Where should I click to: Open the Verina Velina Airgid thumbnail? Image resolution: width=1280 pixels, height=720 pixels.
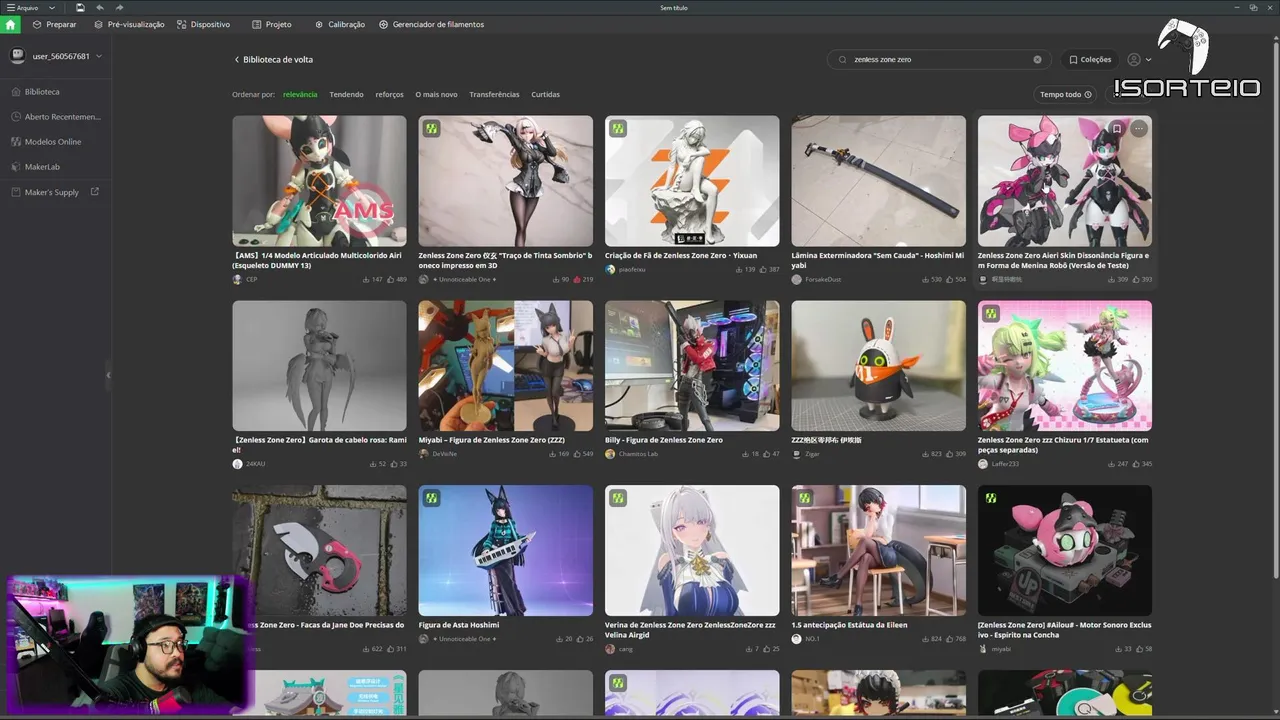(692, 551)
